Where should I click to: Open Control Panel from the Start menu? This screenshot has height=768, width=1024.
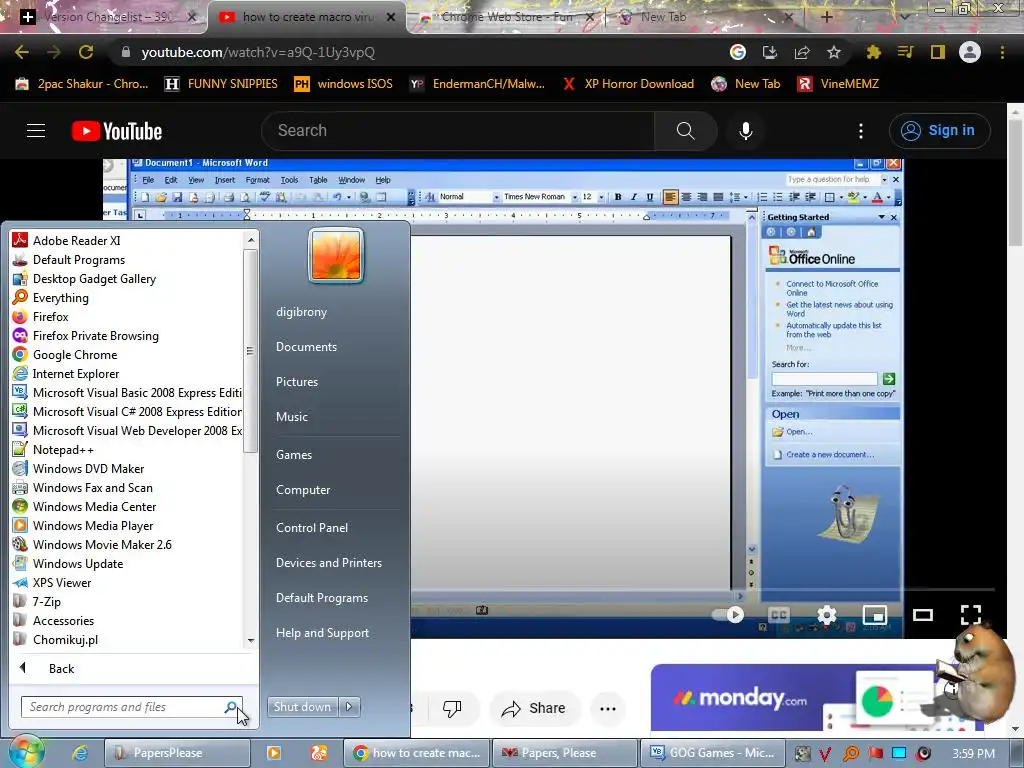point(312,528)
